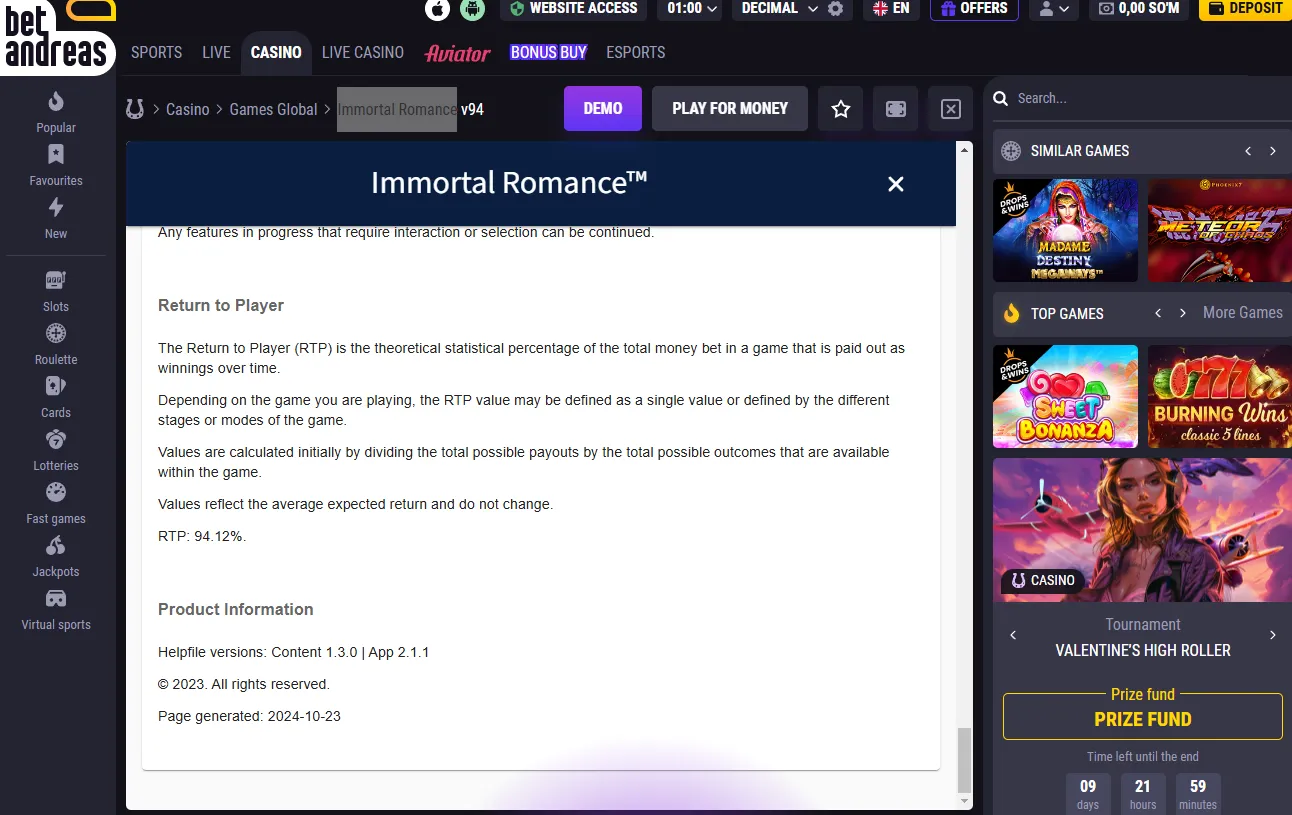The image size is (1292, 815).
Task: Click the Bet Andreas logo
Action: (58, 37)
